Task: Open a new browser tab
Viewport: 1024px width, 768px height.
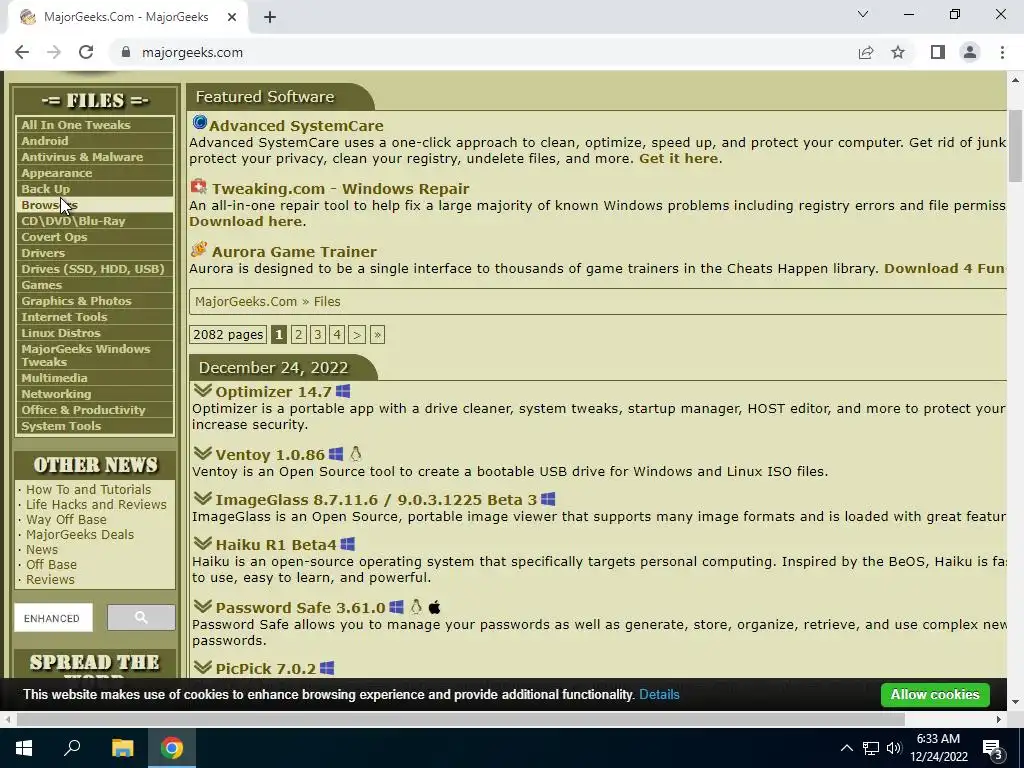Action: pyautogui.click(x=270, y=18)
